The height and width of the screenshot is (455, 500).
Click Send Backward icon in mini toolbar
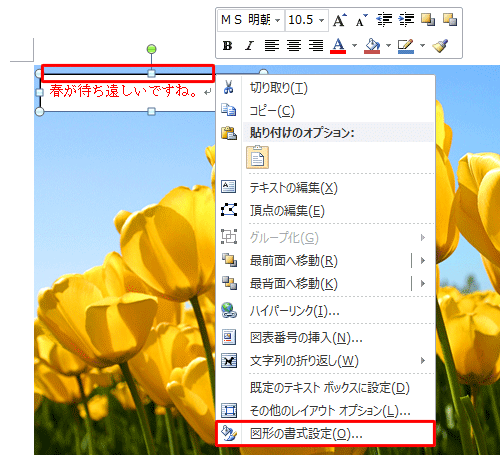point(450,20)
